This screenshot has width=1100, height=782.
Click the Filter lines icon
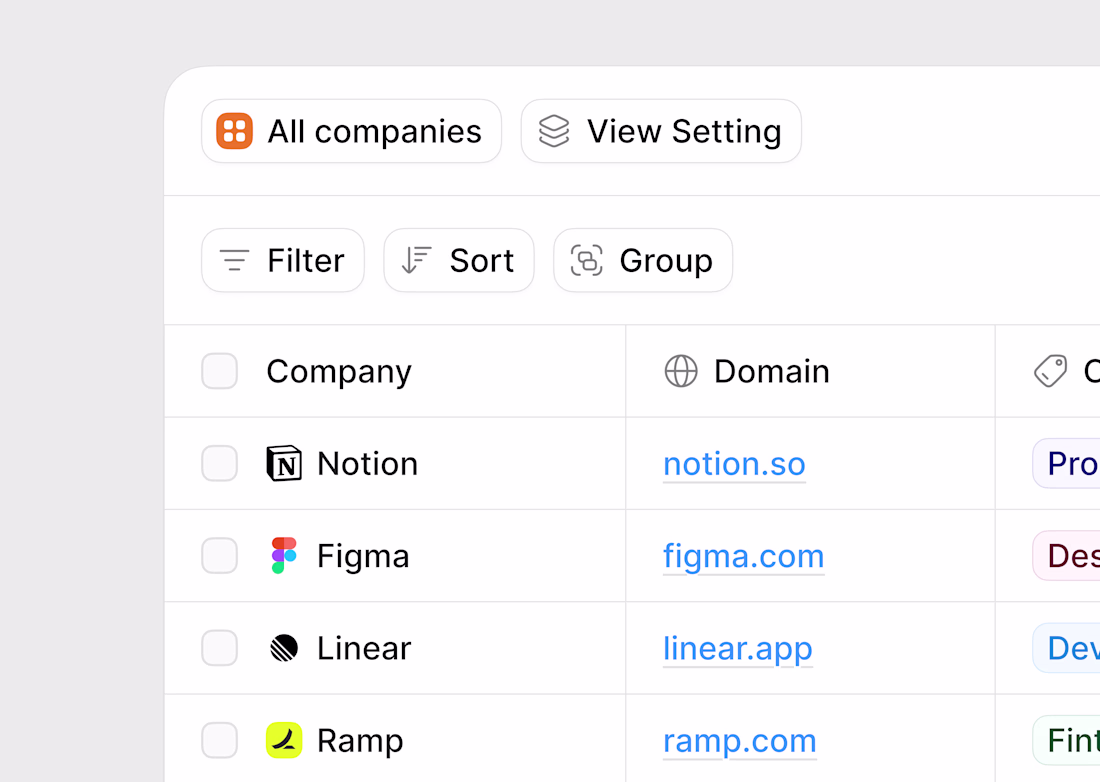click(234, 260)
